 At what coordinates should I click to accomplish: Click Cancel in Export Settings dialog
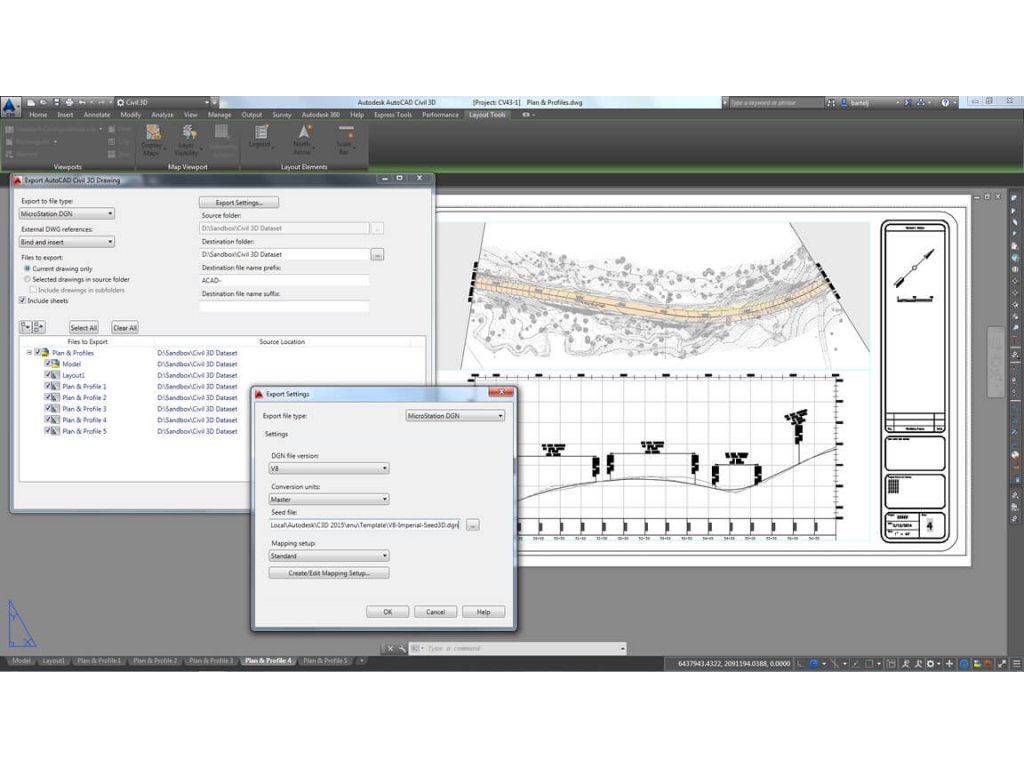436,612
